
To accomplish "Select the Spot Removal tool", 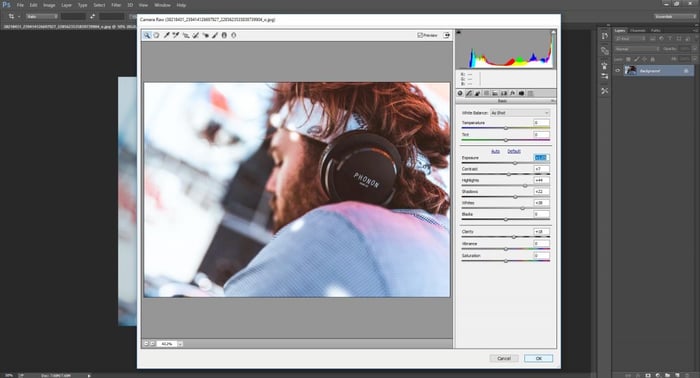I will [196, 35].
